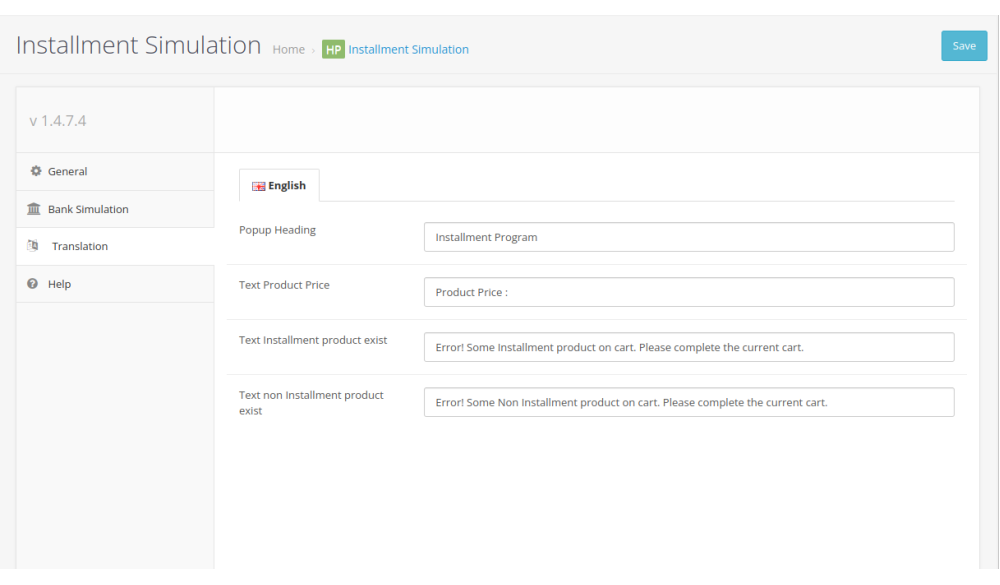Click the Popup Heading label
The height and width of the screenshot is (585, 1000).
tap(277, 230)
